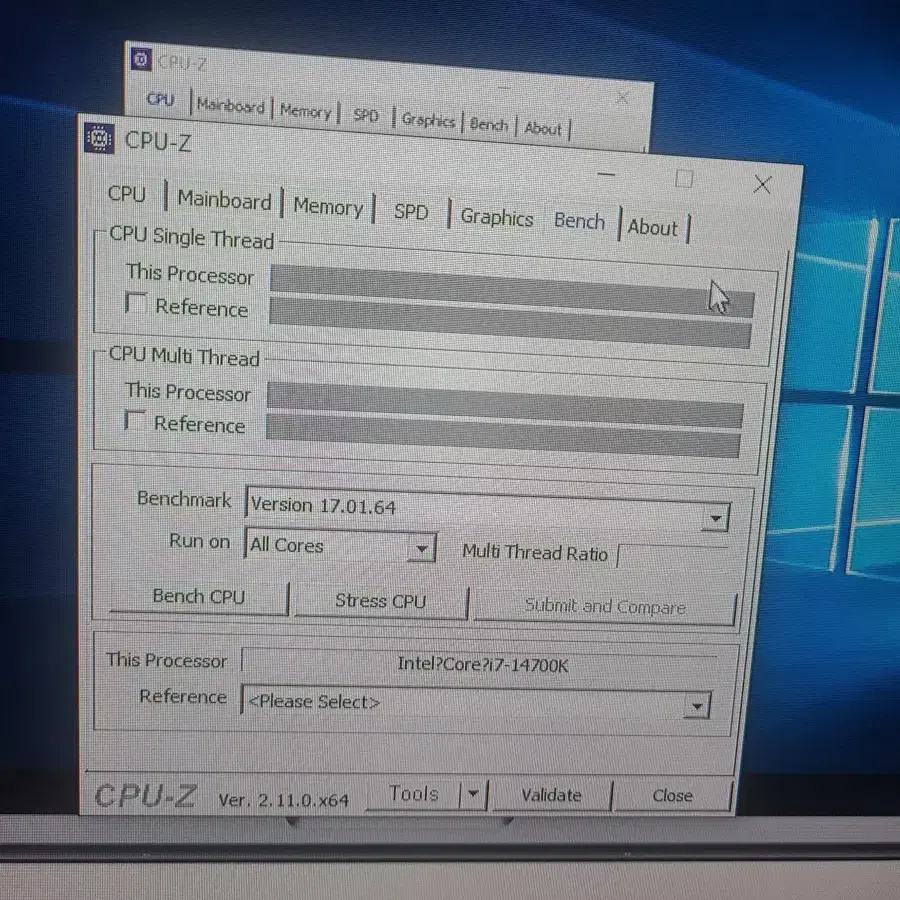Click the Single Thread Reference score bar
This screenshot has height=900, width=900.
(x=510, y=322)
